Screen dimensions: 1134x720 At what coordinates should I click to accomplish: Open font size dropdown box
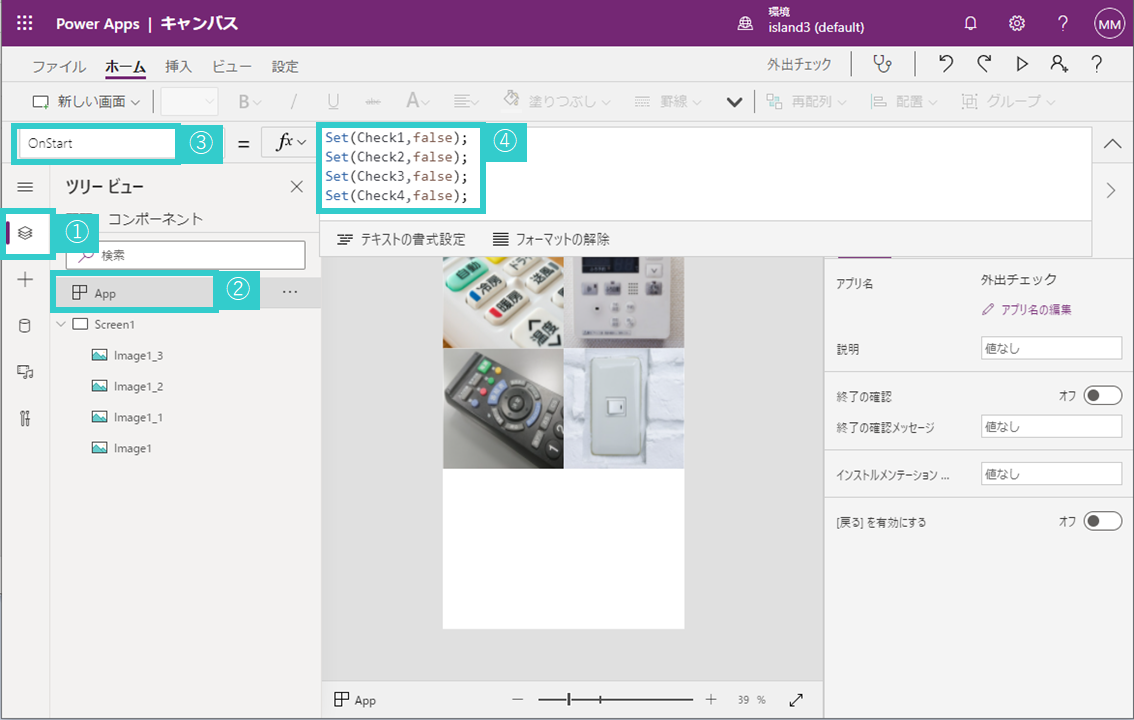coord(189,102)
